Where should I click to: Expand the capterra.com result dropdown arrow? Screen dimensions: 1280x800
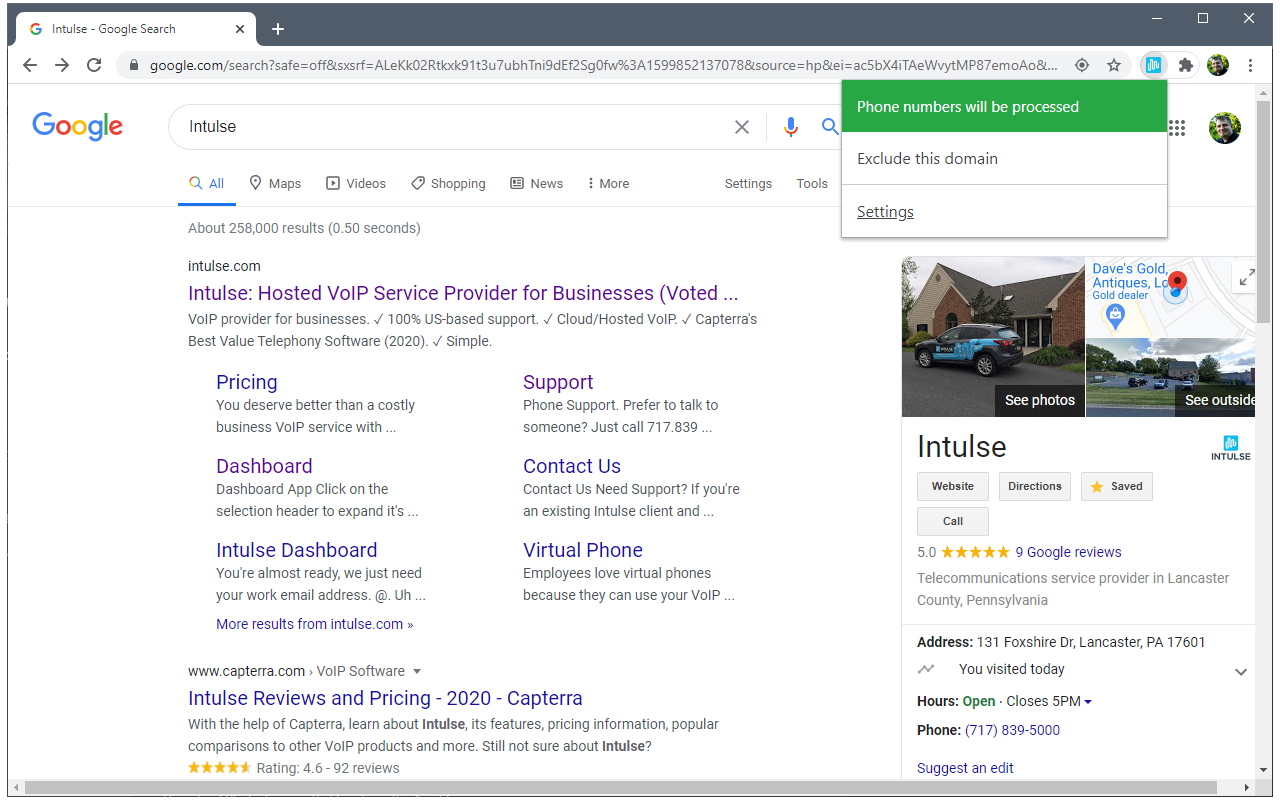click(417, 671)
